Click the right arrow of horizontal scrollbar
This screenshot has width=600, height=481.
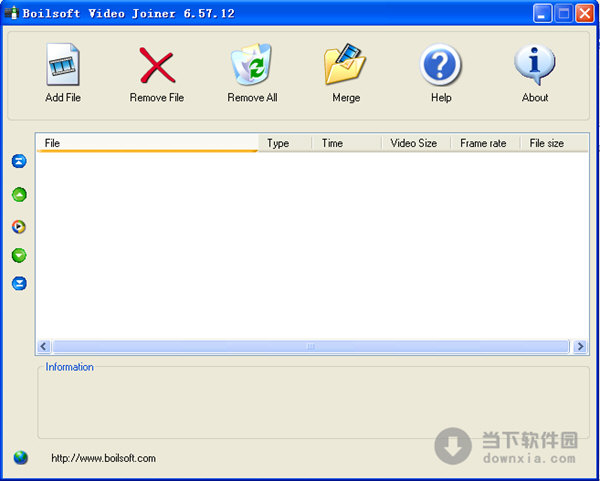click(580, 347)
